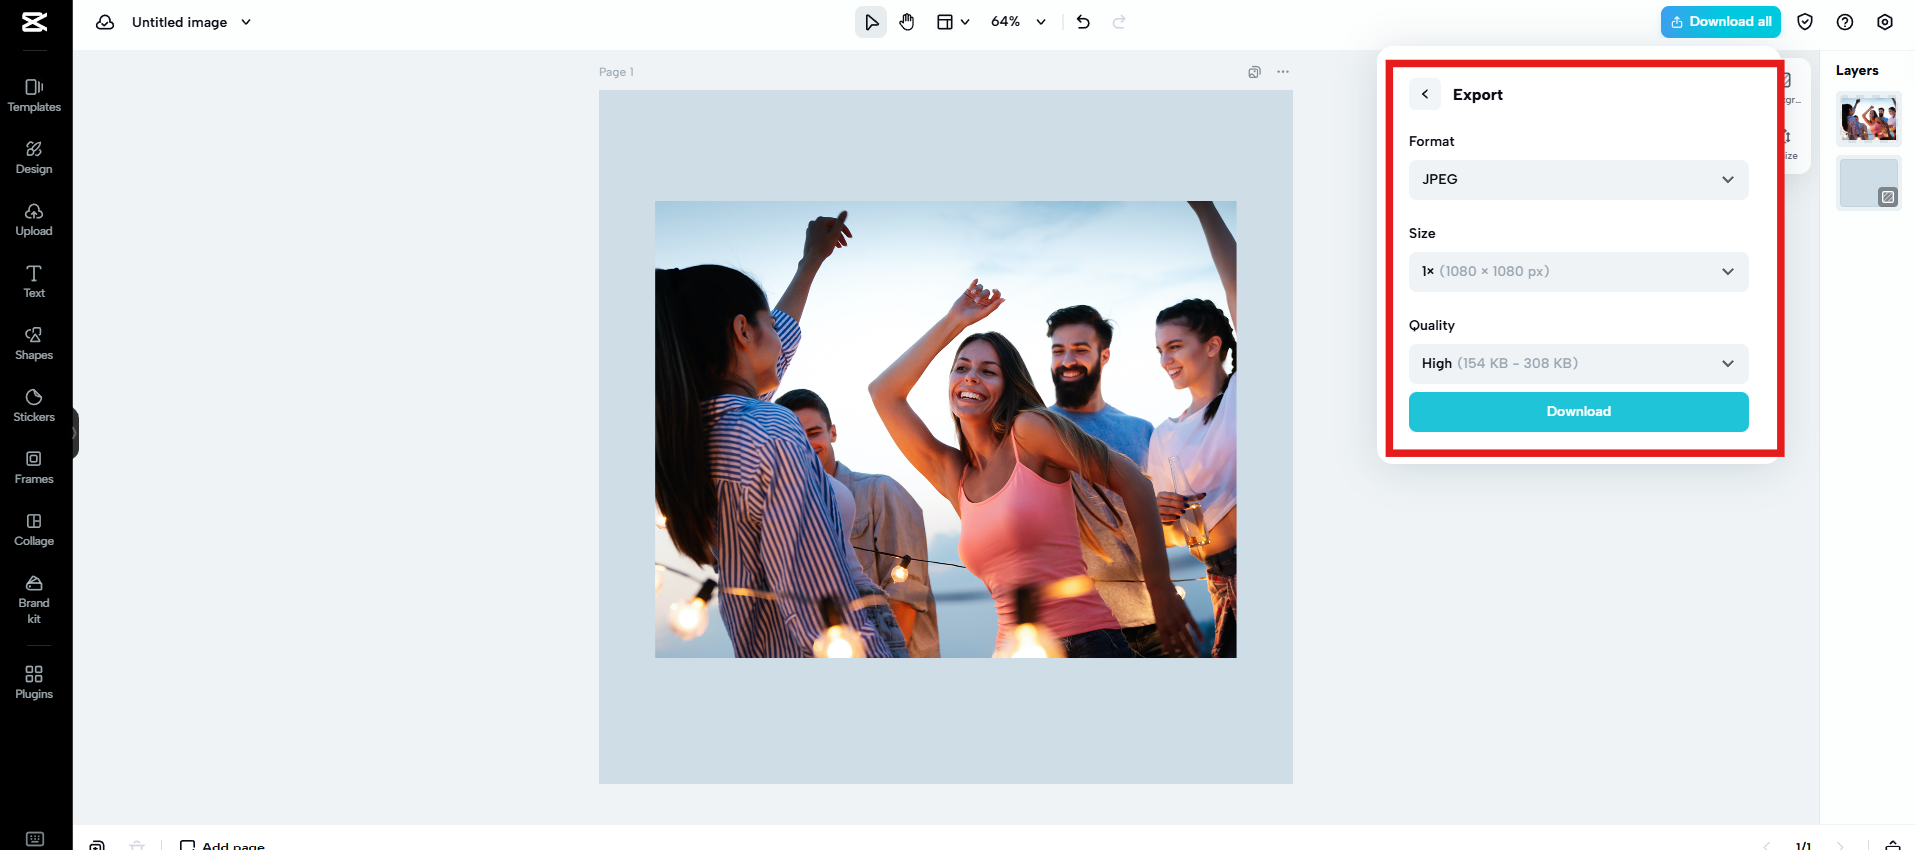Duplicate Page 1 using the copy icon
Screen dimensions: 1915x850
coord(1254,72)
